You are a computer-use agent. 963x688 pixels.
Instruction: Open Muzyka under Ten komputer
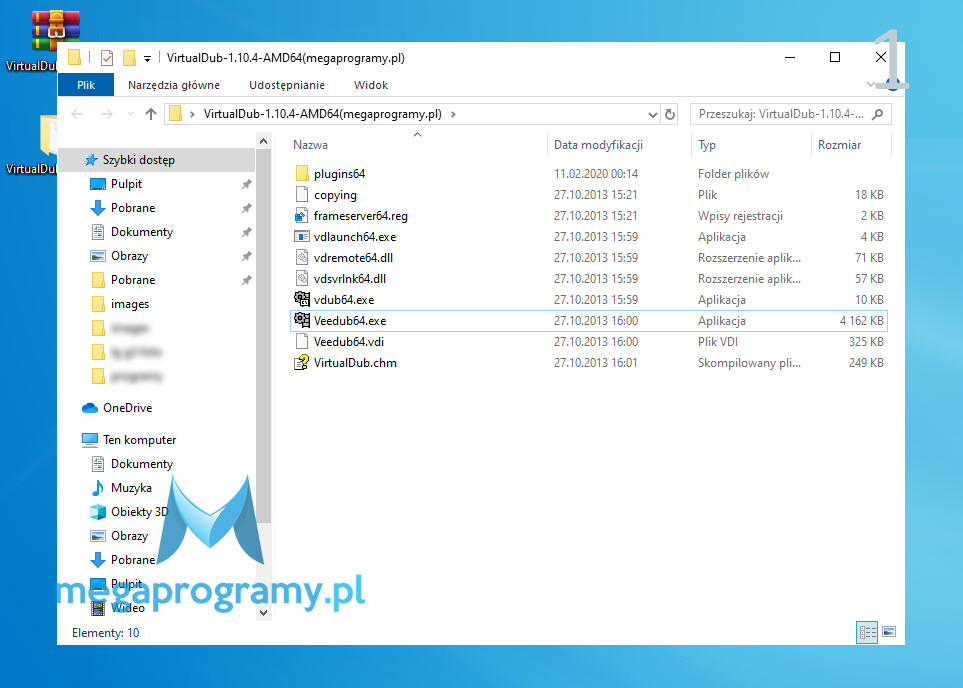pyautogui.click(x=131, y=488)
